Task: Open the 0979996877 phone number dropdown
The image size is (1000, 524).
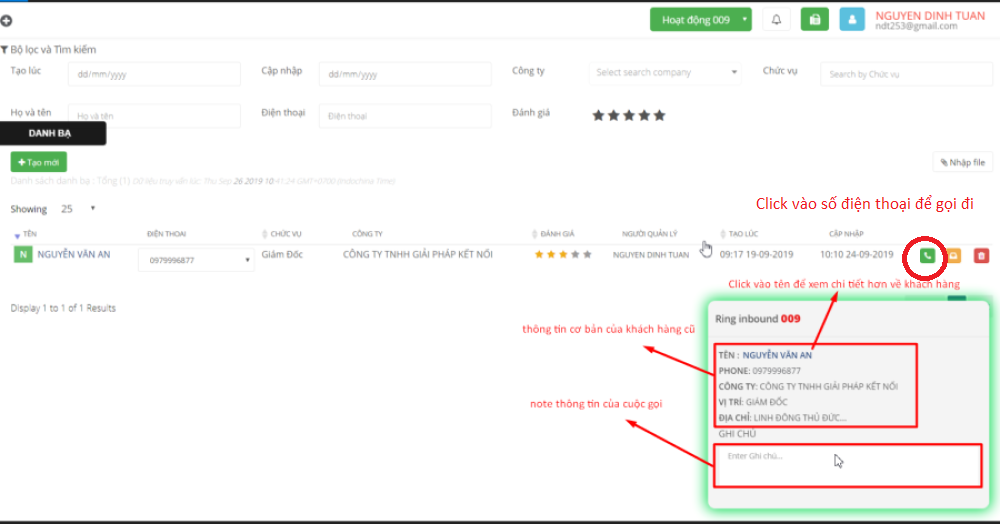Action: [196, 260]
